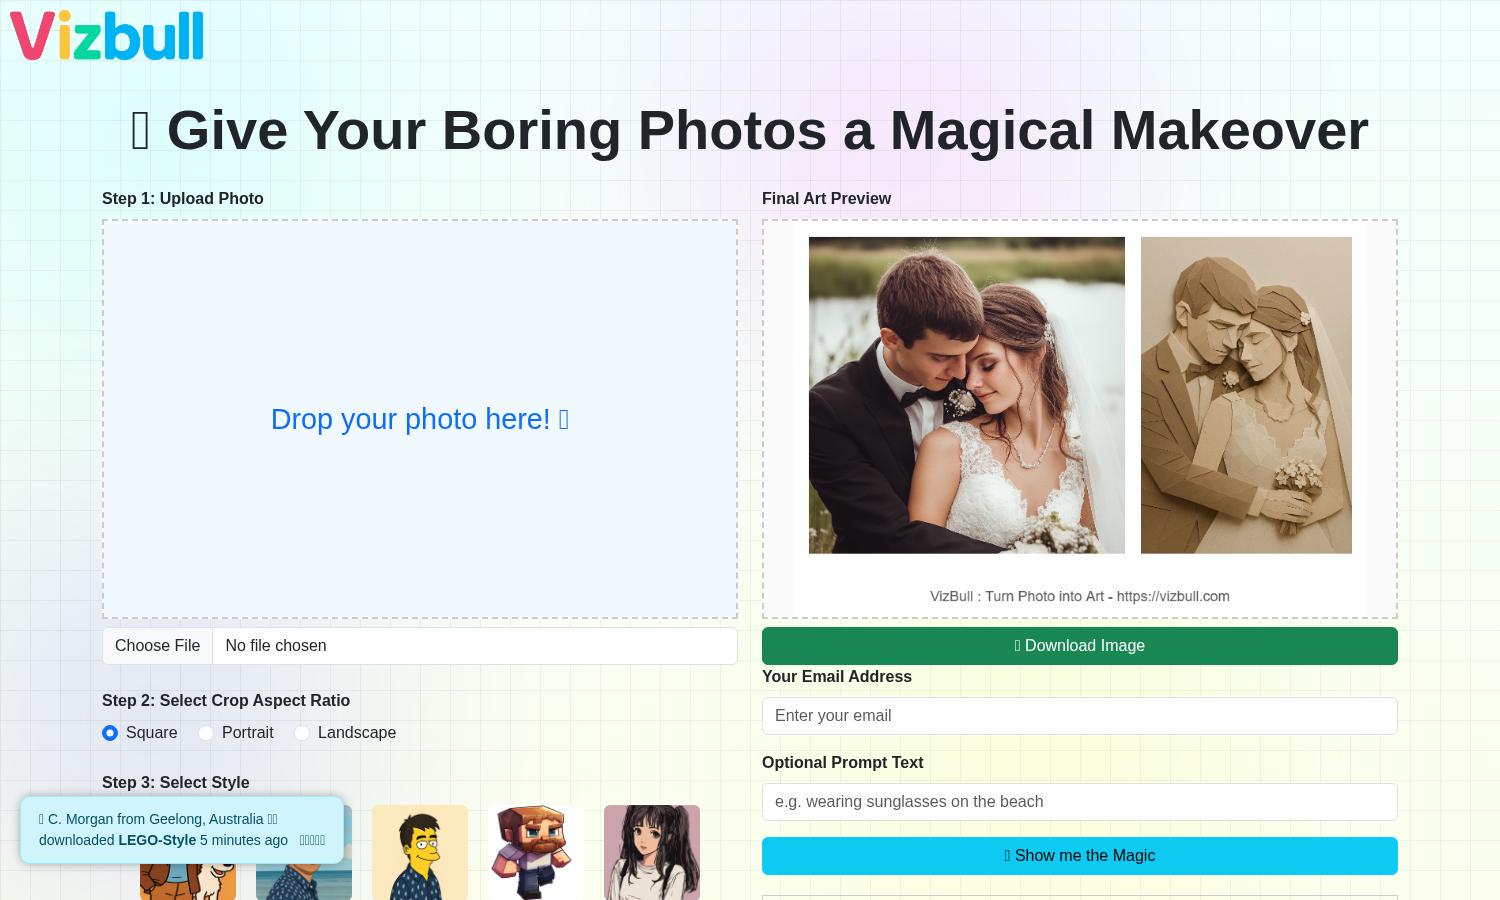Click the 'Show me the Magic' button
The image size is (1500, 900).
tap(1080, 856)
